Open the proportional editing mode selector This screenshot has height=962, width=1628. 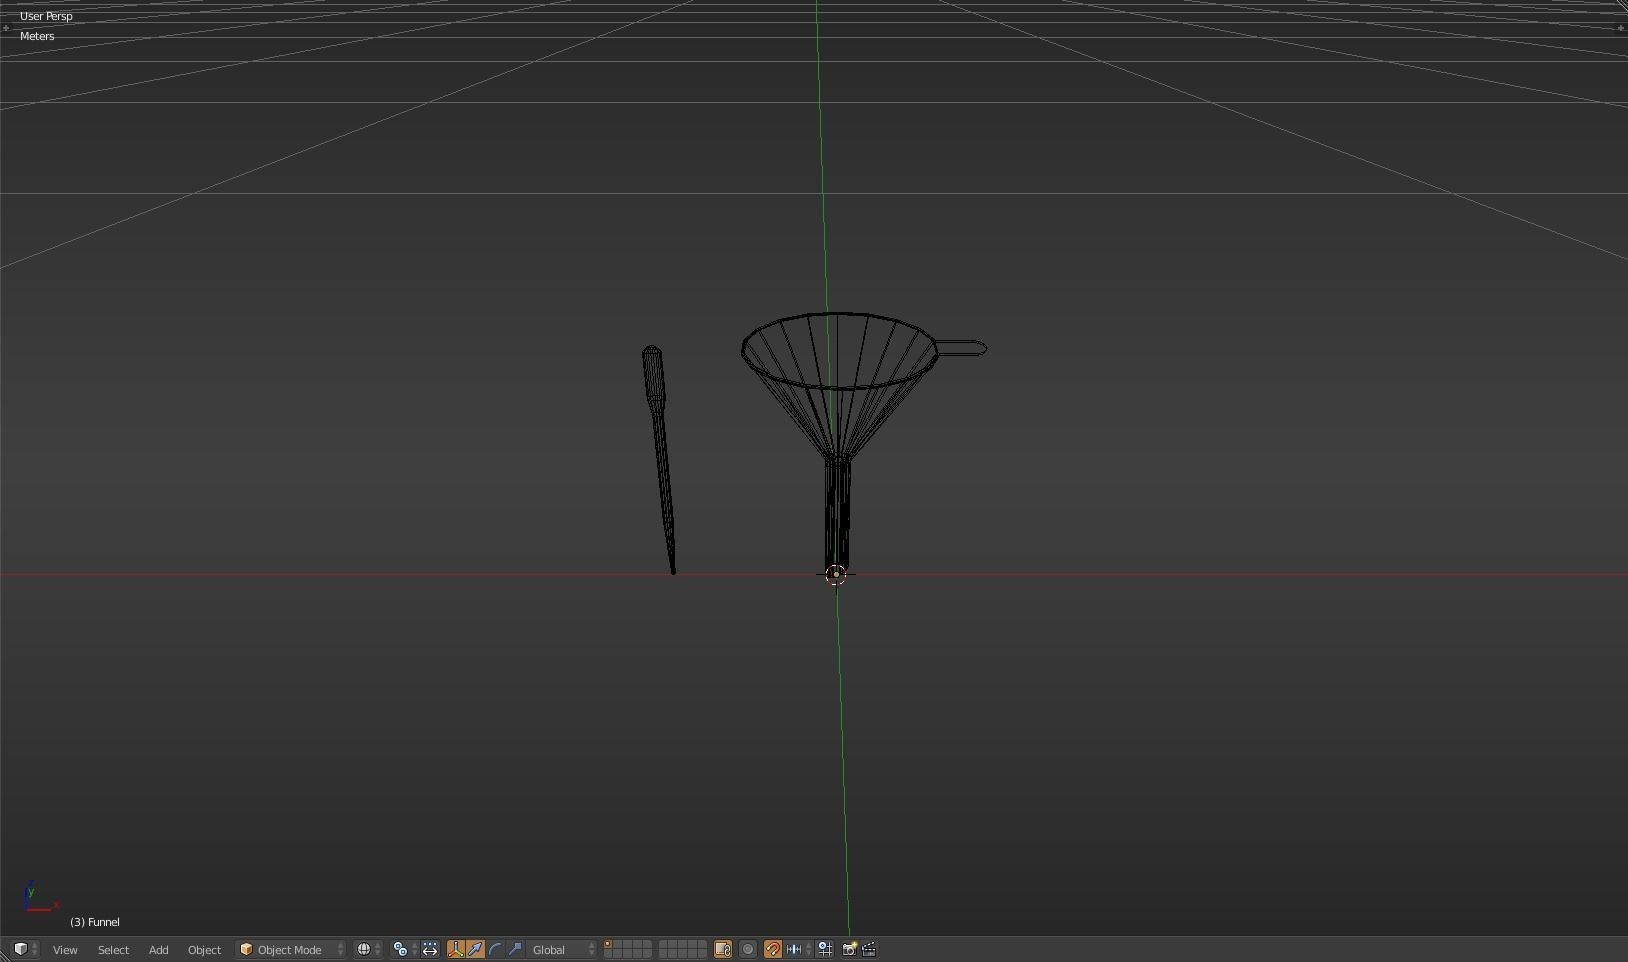[748, 949]
